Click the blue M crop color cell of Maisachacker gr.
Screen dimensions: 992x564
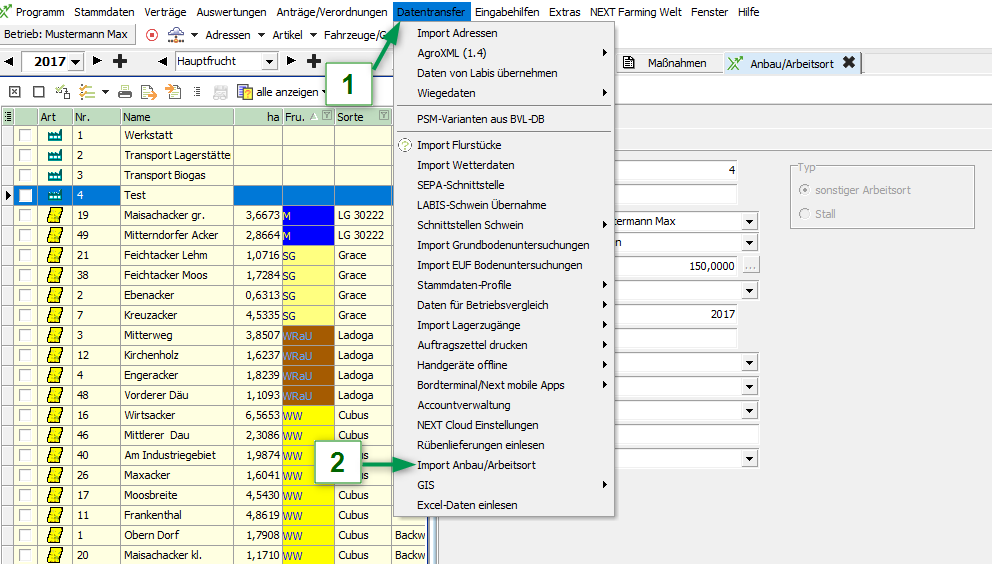pos(308,215)
